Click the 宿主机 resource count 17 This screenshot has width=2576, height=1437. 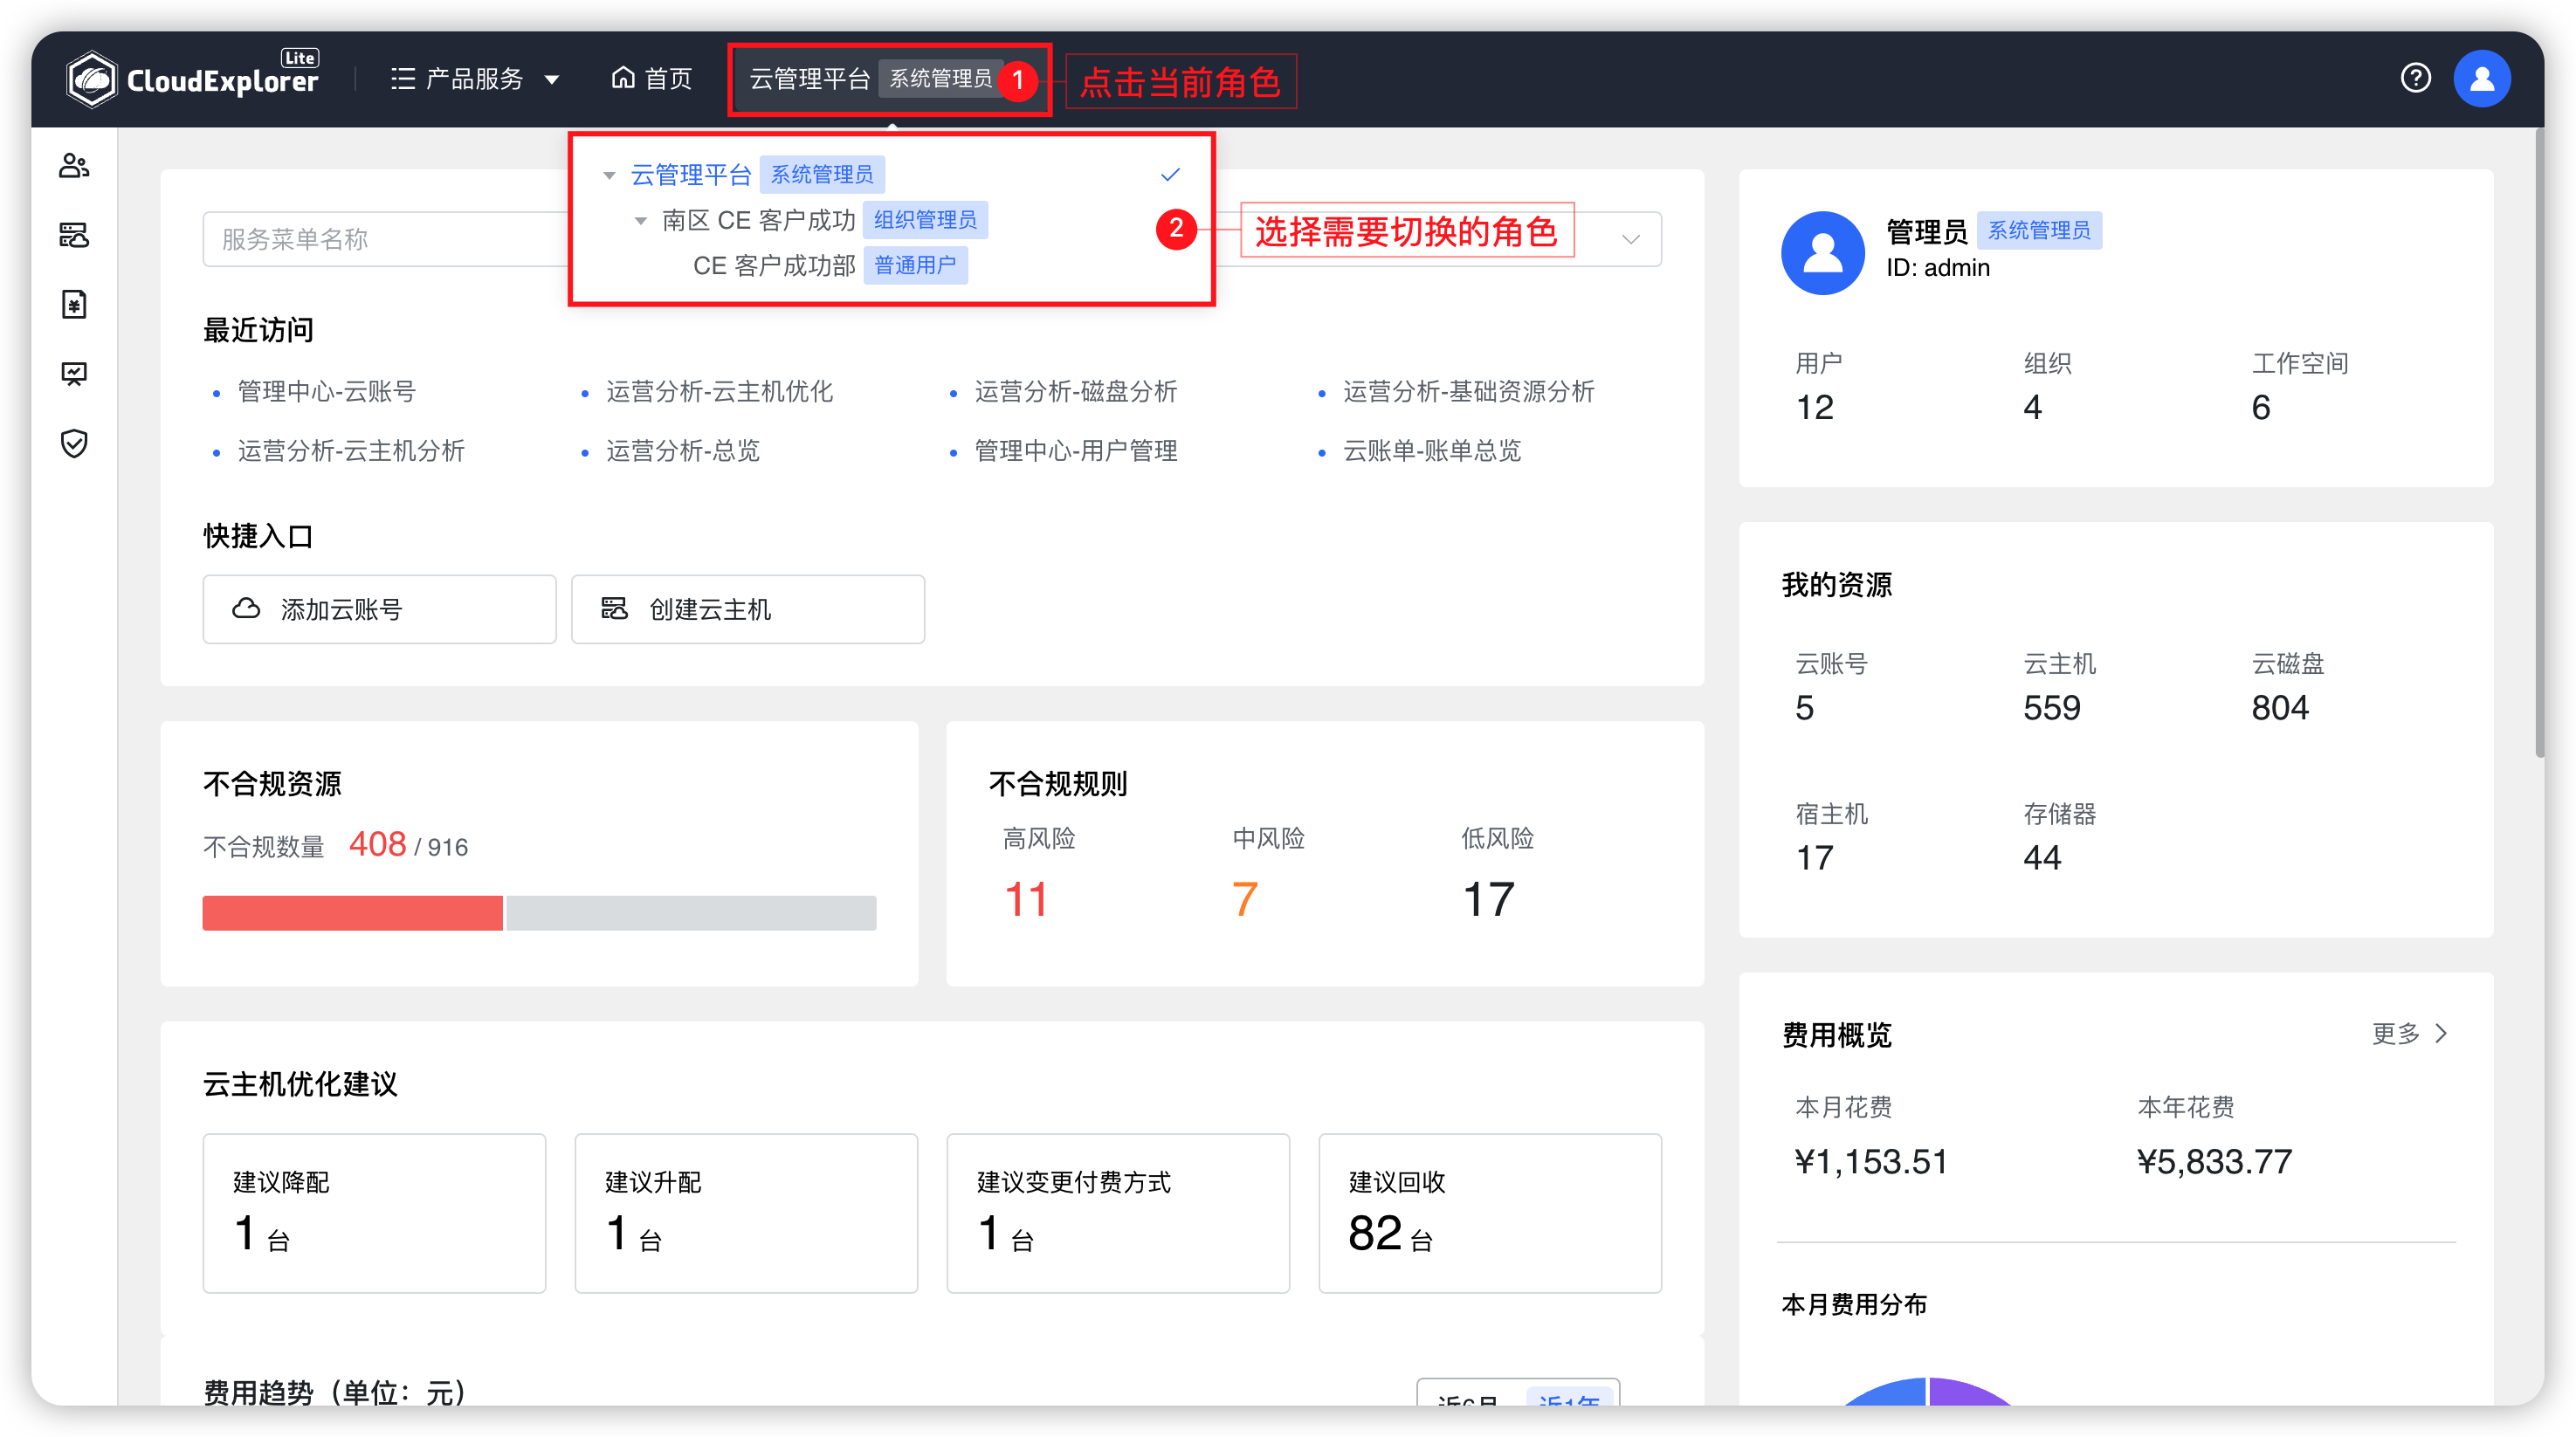pyautogui.click(x=1814, y=858)
